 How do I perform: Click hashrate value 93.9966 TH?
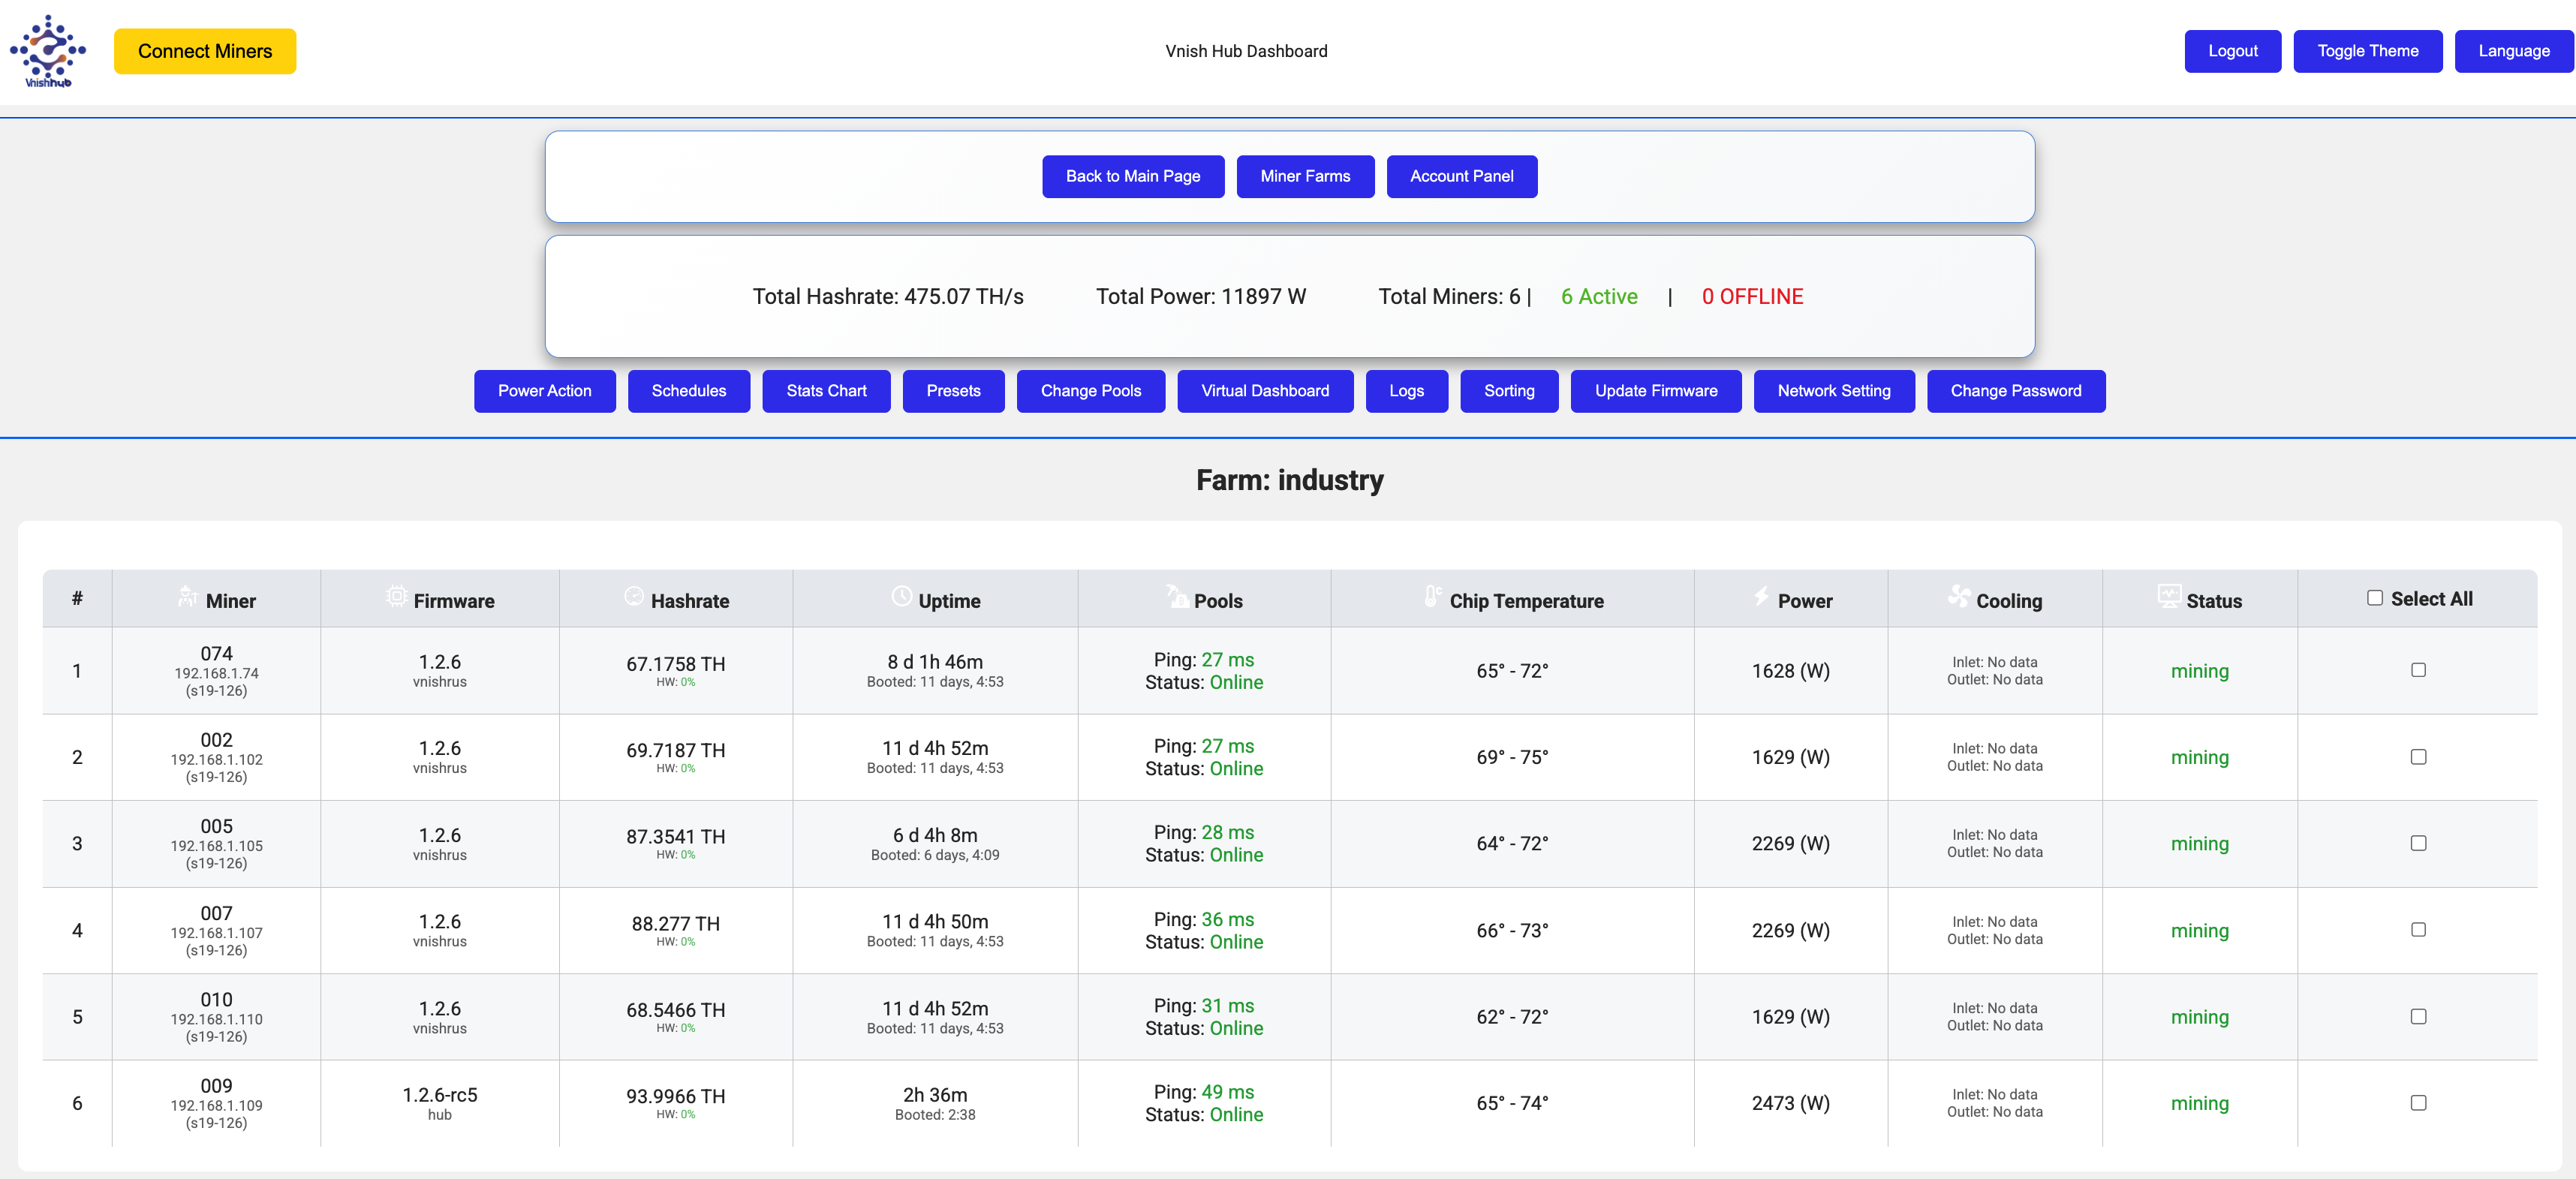point(675,1097)
